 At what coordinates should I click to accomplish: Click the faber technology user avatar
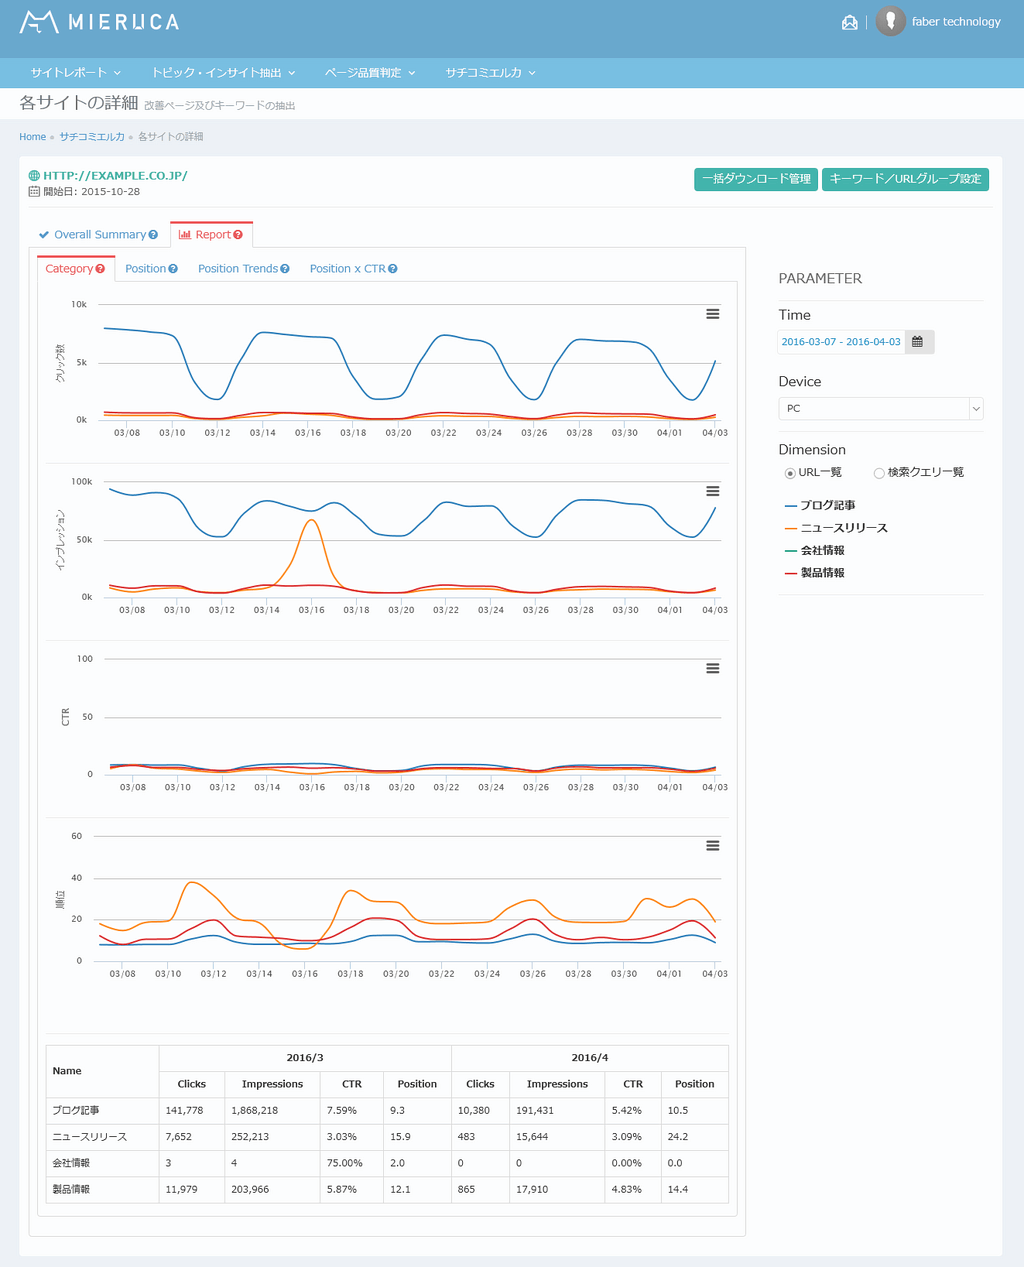click(x=890, y=21)
